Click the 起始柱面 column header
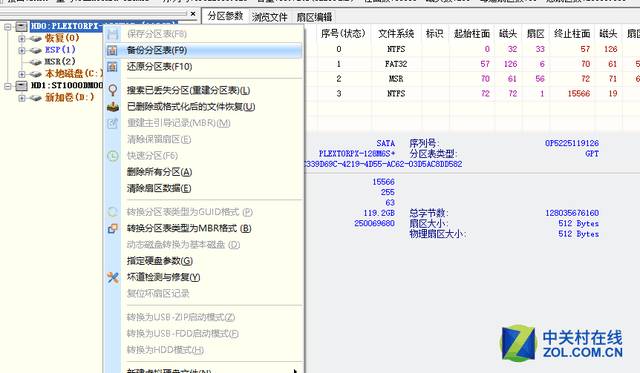 (x=471, y=33)
